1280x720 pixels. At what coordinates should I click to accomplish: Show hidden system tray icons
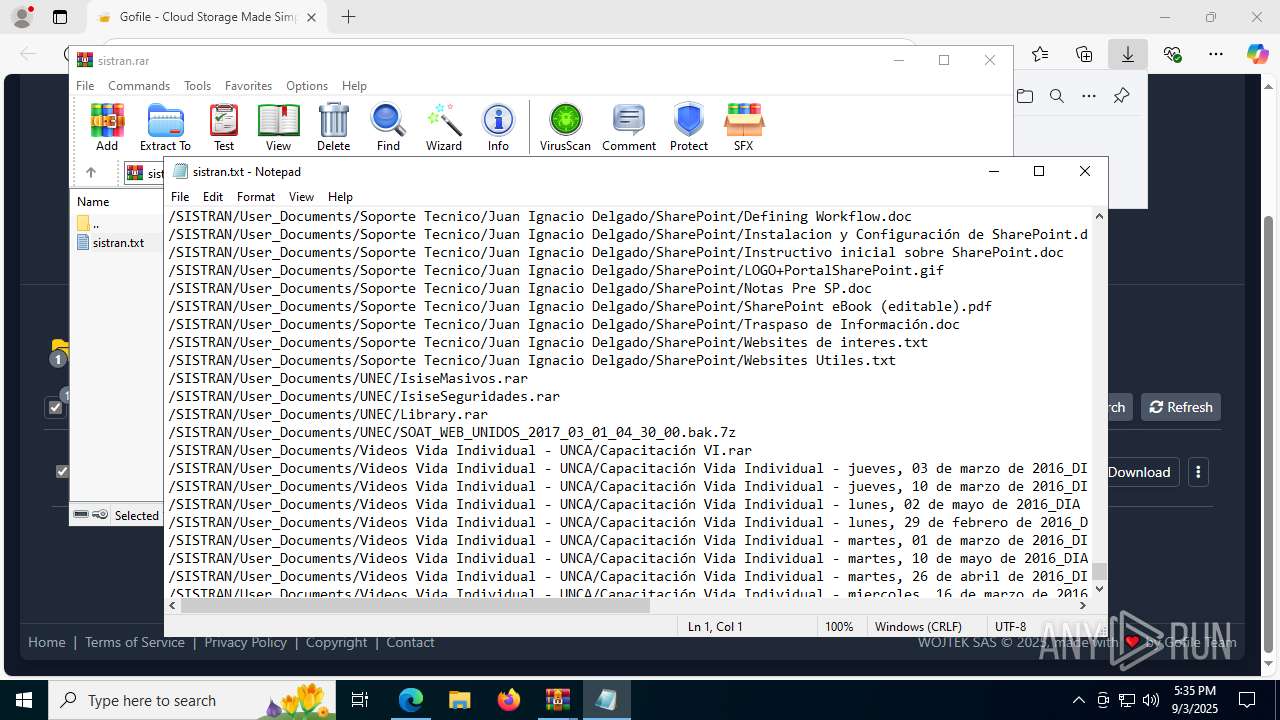point(1078,700)
